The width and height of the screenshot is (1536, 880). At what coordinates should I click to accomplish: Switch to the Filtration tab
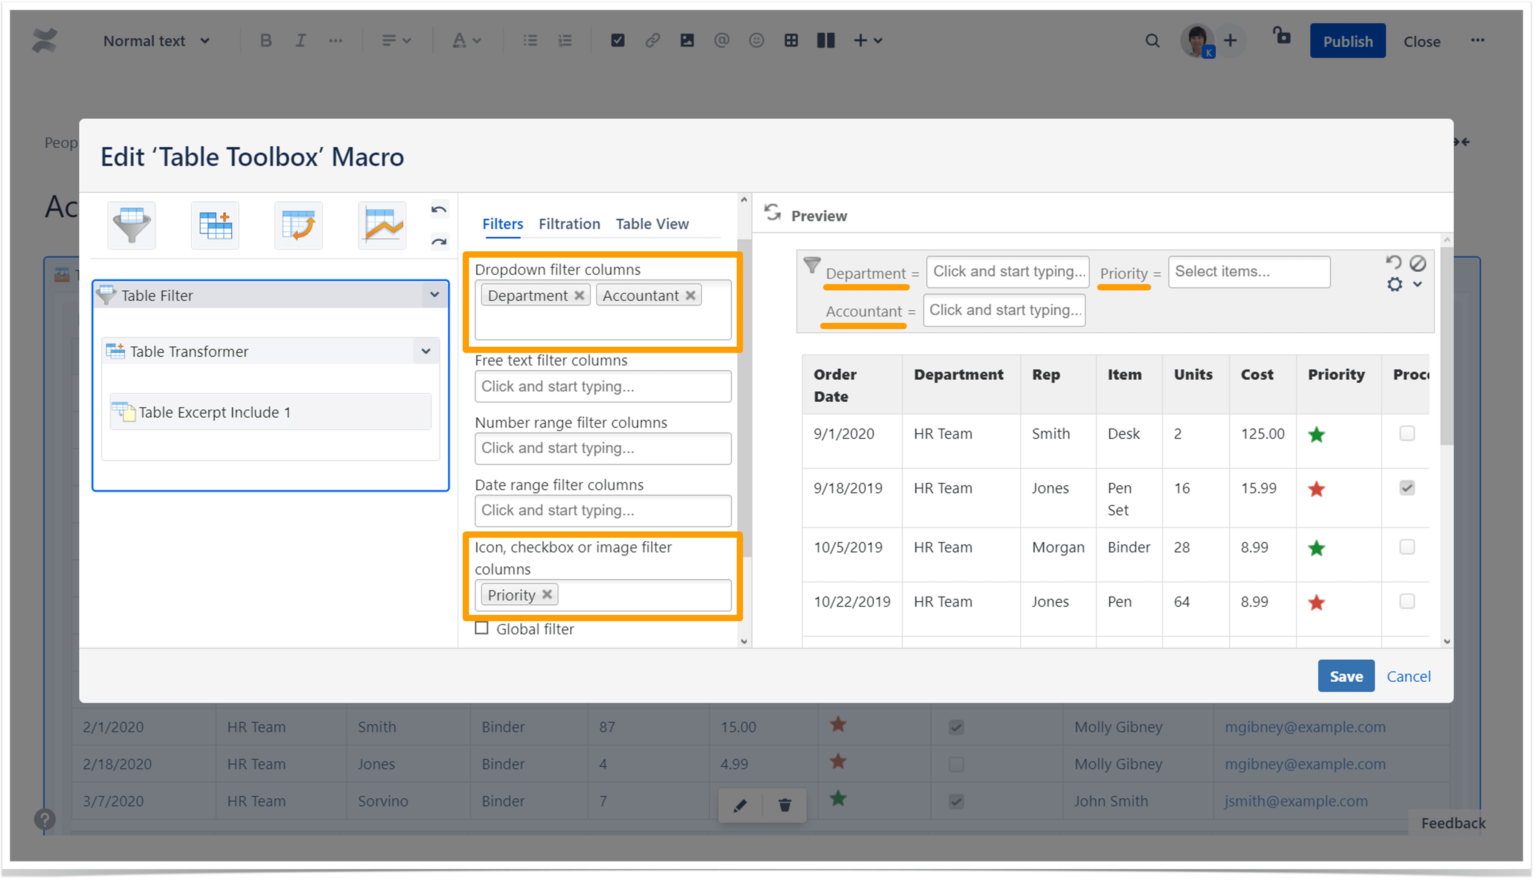pos(569,223)
